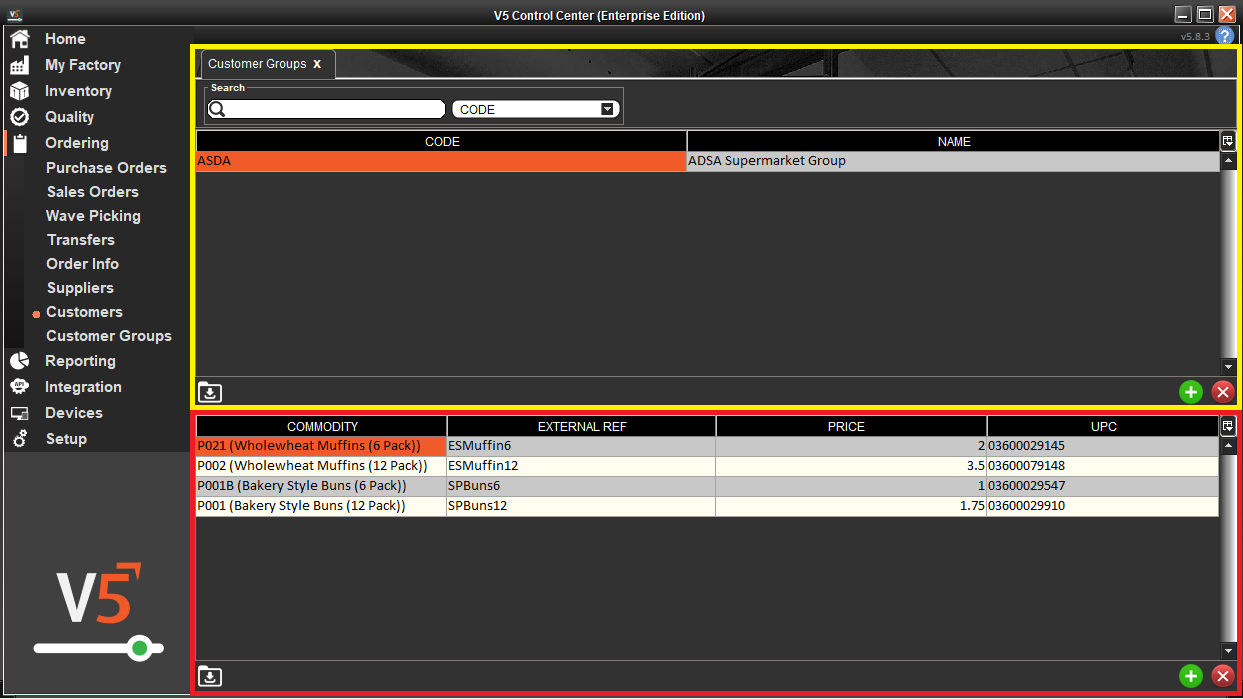Delete selected commodity with red X button
Image resolution: width=1243 pixels, height=699 pixels.
click(x=1223, y=676)
